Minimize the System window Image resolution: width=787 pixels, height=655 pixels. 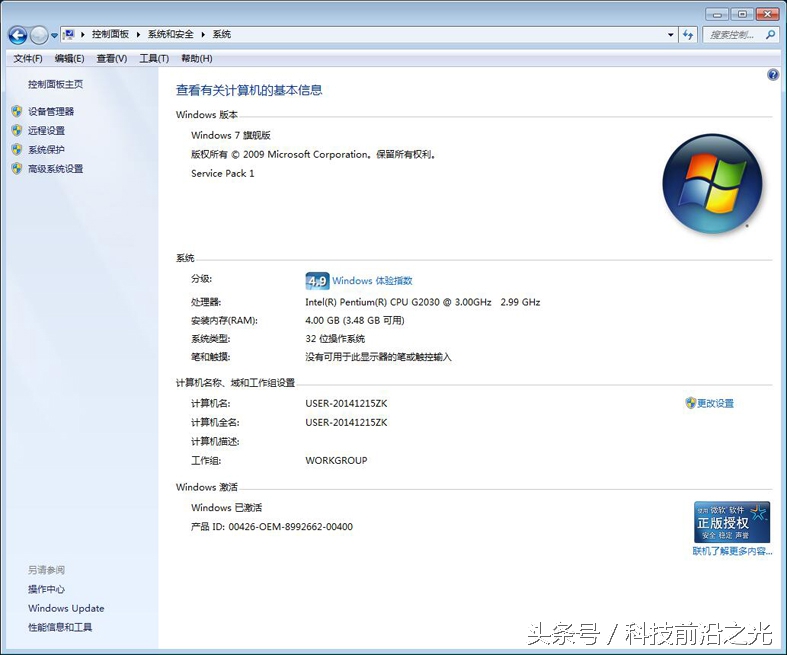717,14
